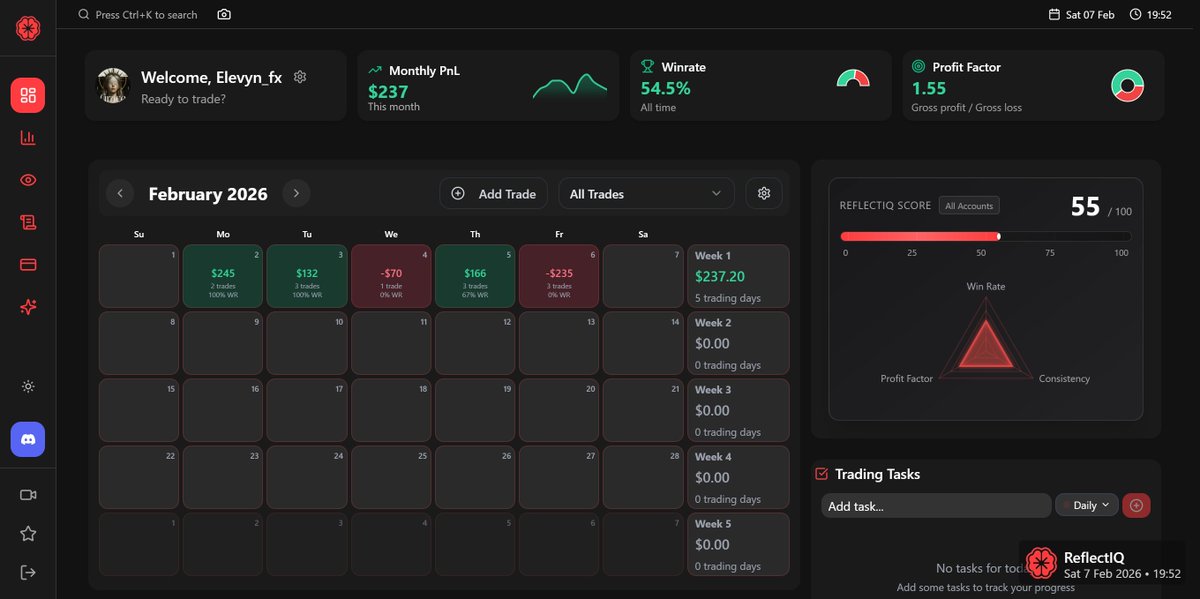Viewport: 1200px width, 599px height.
Task: Select the Week 2 summary card
Action: [x=738, y=343]
